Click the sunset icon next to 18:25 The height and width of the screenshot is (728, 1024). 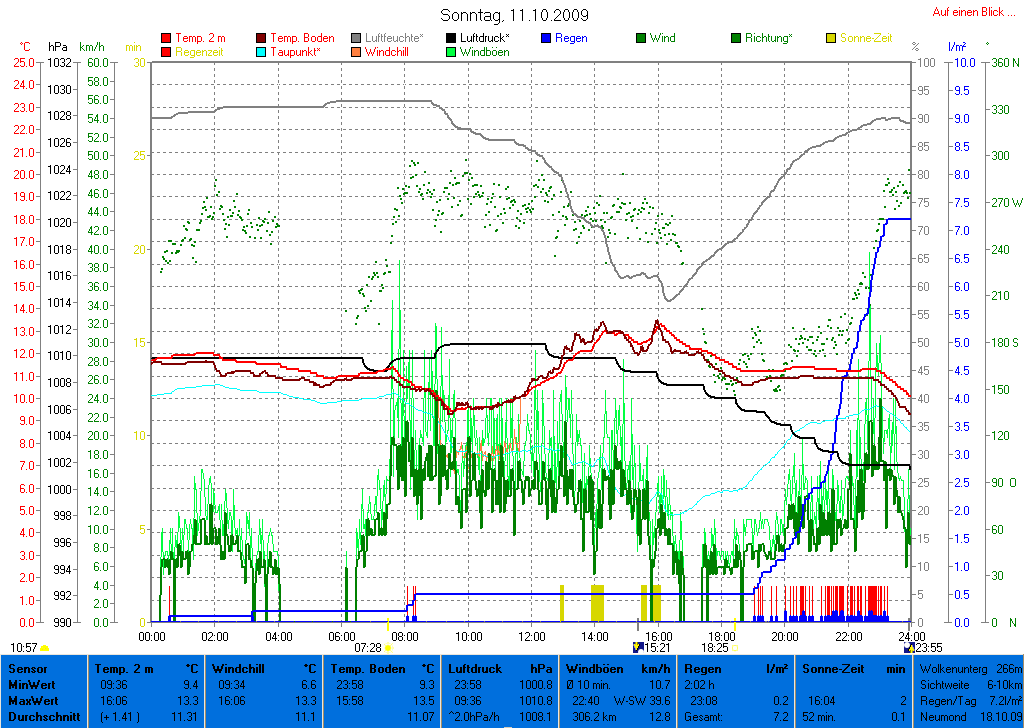pyautogui.click(x=734, y=648)
